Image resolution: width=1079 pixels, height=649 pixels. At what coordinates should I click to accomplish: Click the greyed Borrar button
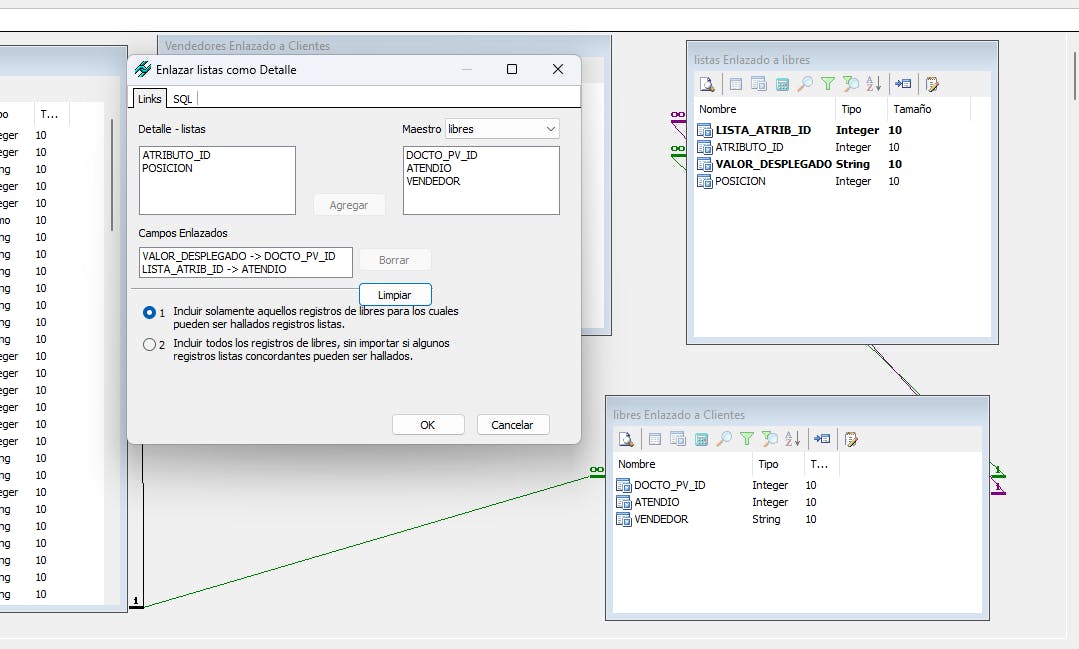(394, 260)
